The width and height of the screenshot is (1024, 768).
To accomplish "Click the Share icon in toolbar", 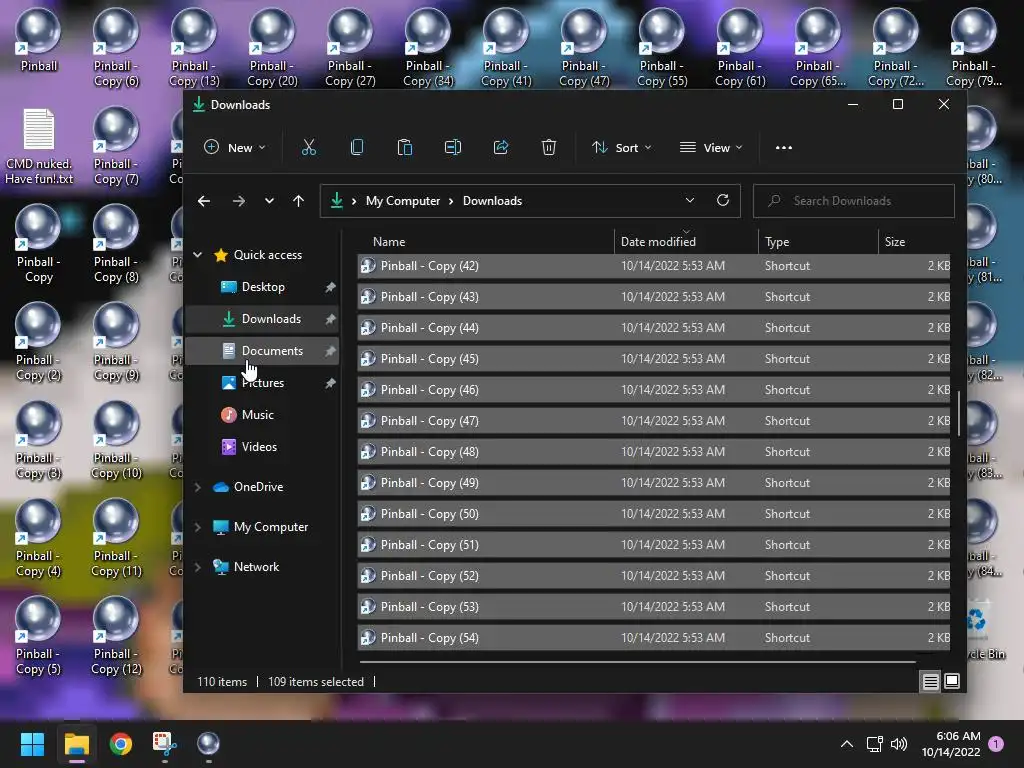I will pyautogui.click(x=501, y=148).
